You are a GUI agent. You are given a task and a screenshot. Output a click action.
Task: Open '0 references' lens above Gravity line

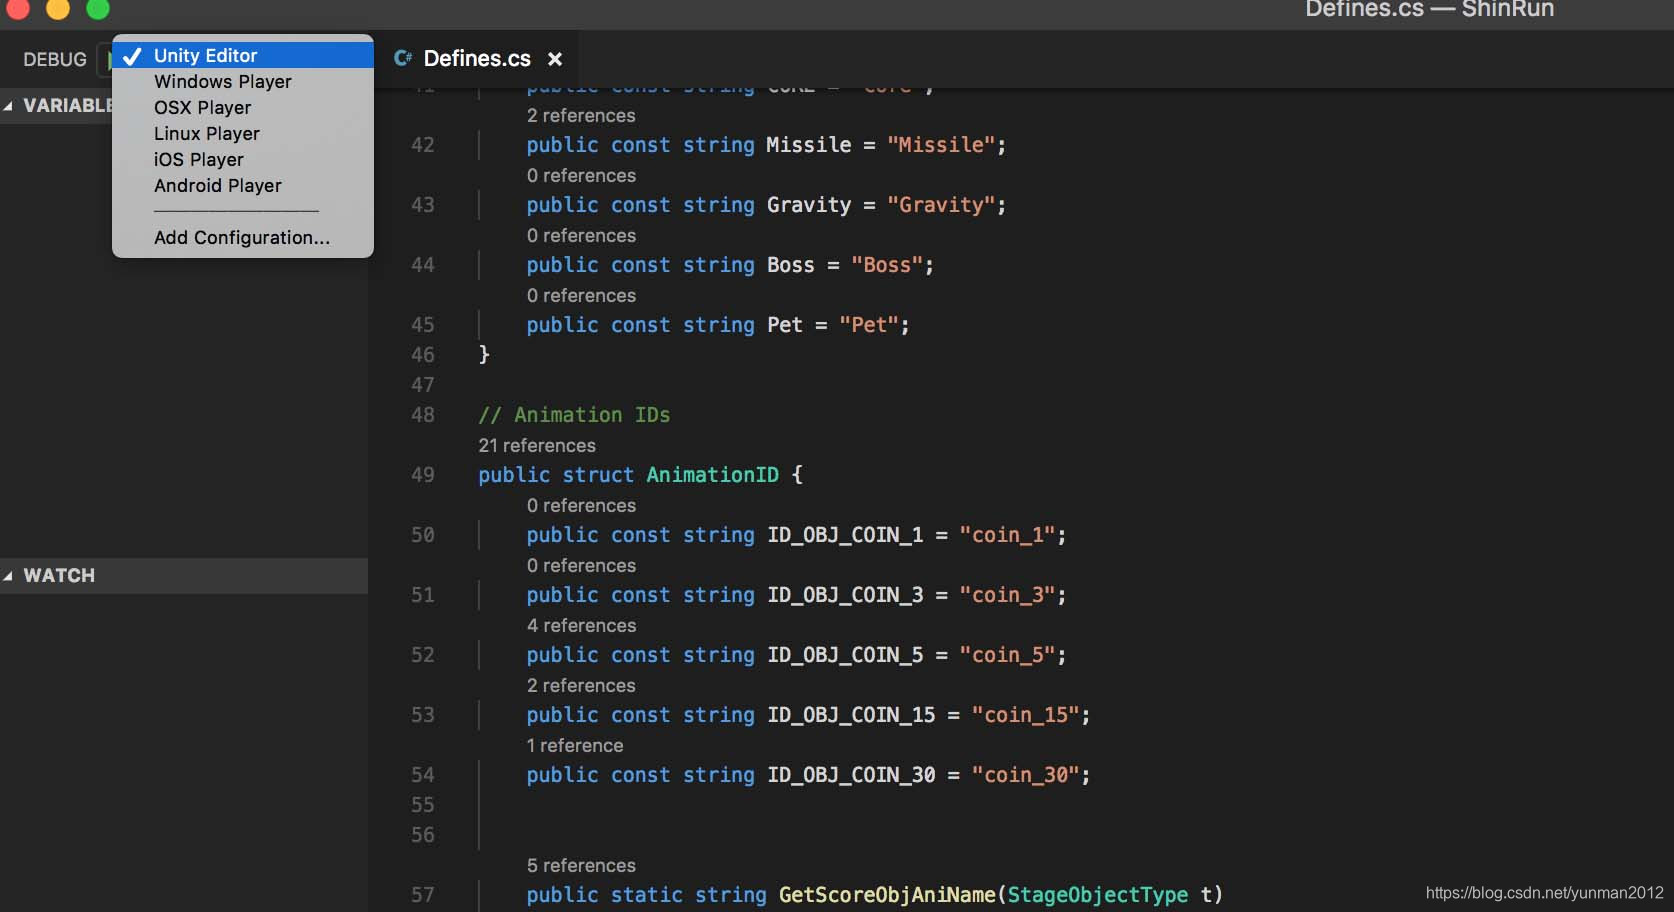point(581,175)
